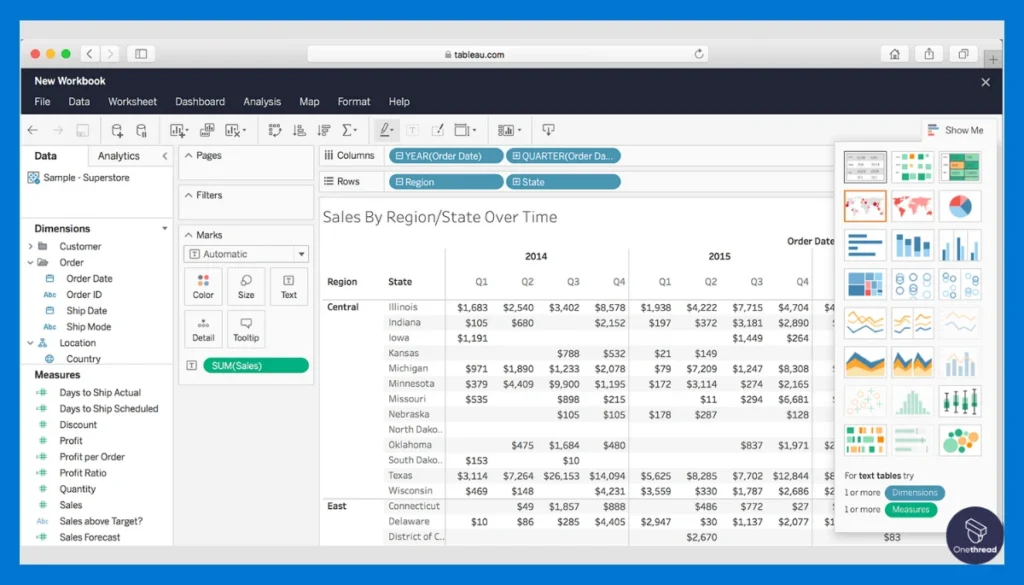Click the fit view icon in toolbar

tap(464, 130)
